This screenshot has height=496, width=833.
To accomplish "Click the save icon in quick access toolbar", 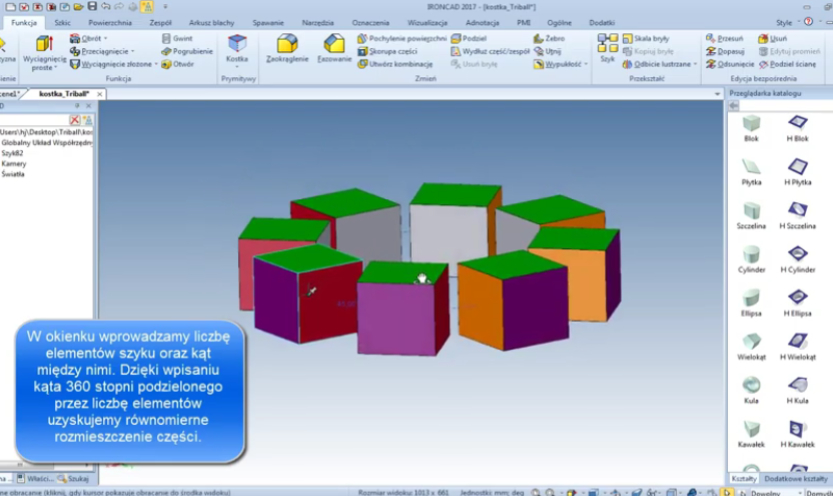I will click(92, 6).
